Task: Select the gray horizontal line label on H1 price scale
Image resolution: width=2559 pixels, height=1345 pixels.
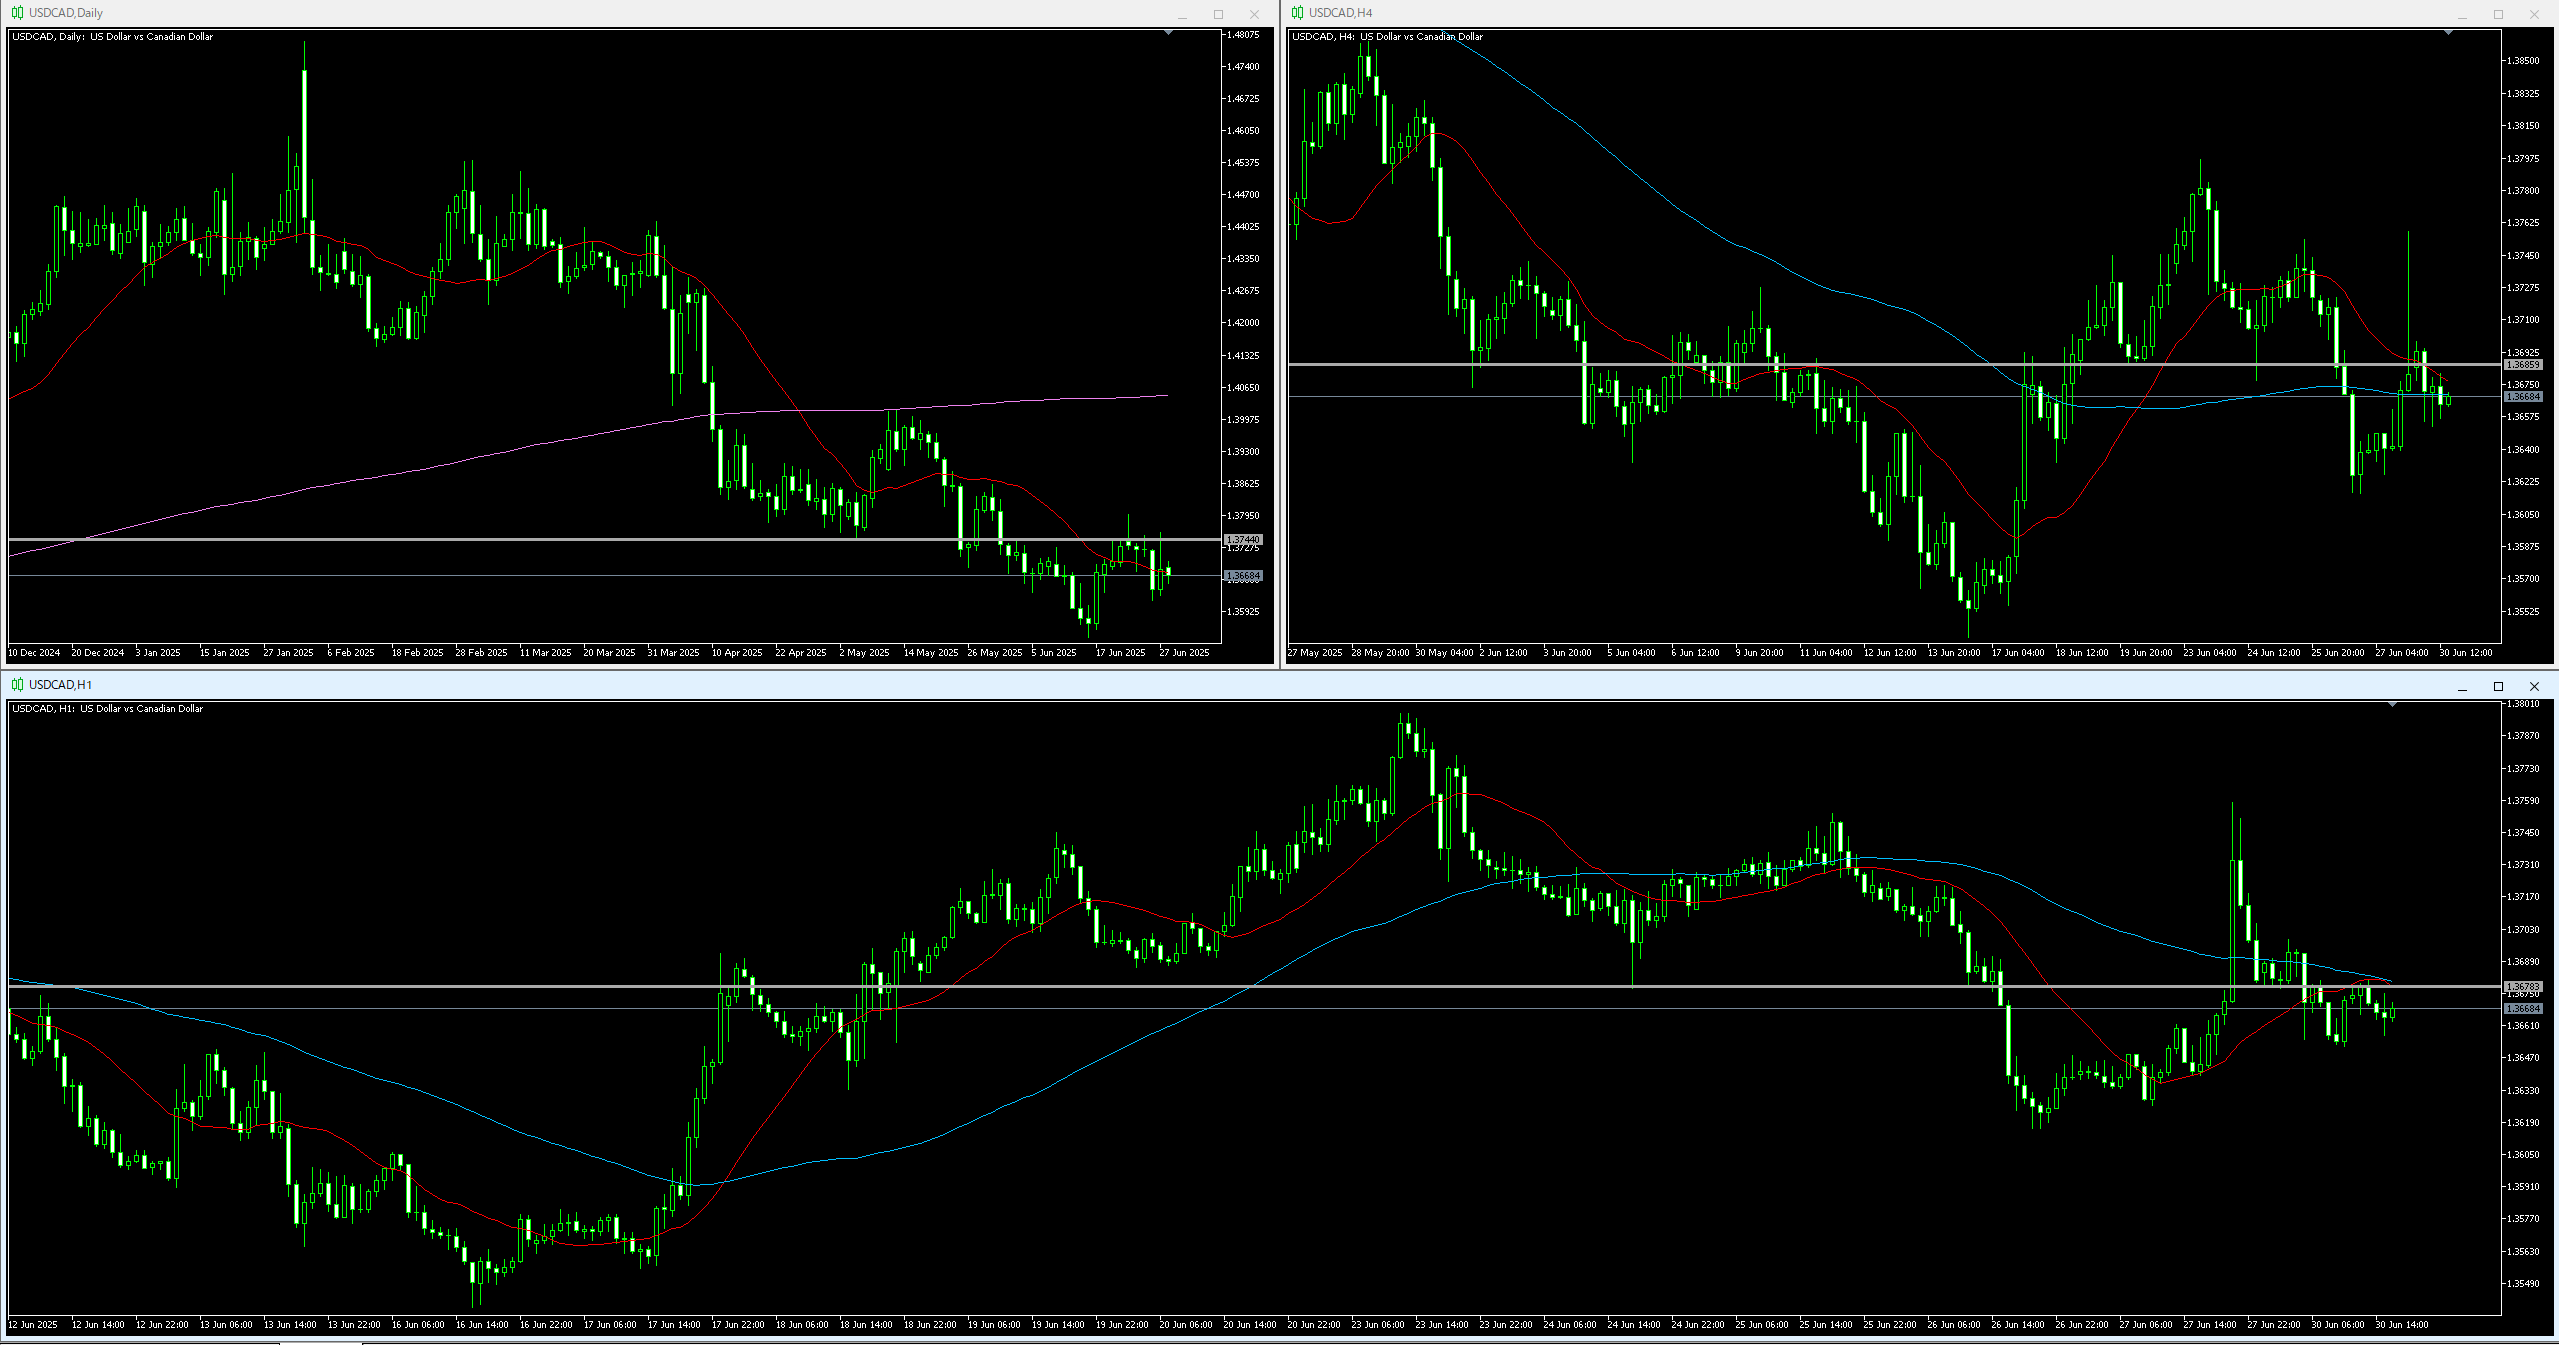Action: click(x=2522, y=987)
